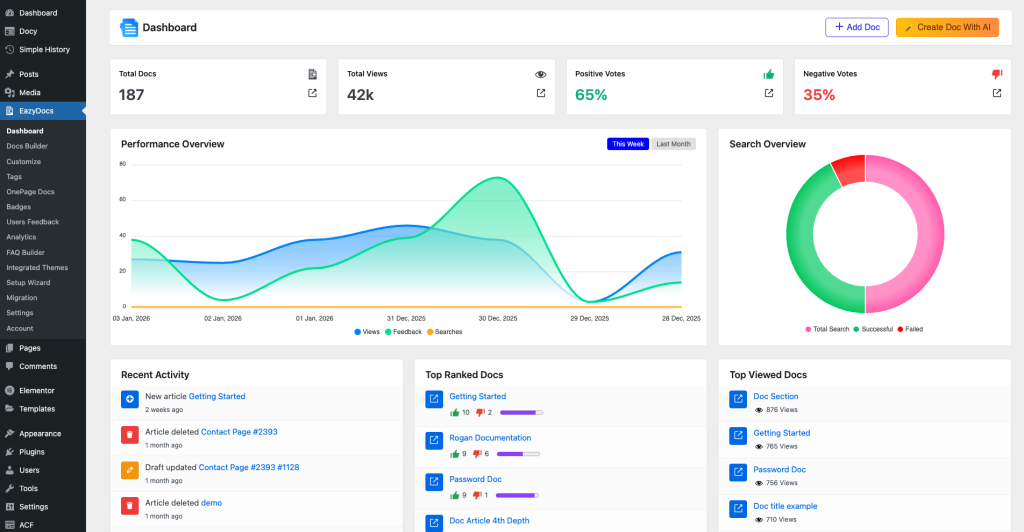Open Docs Builder in EazyDocs submenu
Viewport: 1024px width, 532px height.
click(x=27, y=146)
